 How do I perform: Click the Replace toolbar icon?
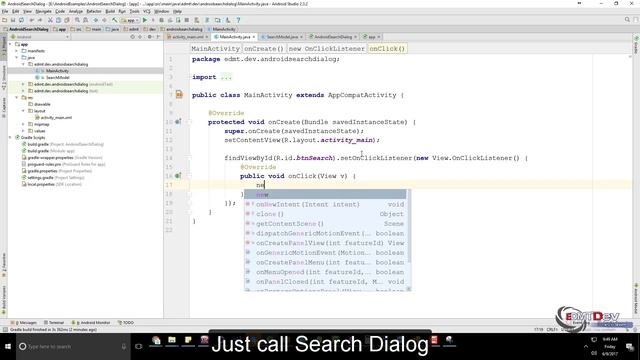coord(85,20)
